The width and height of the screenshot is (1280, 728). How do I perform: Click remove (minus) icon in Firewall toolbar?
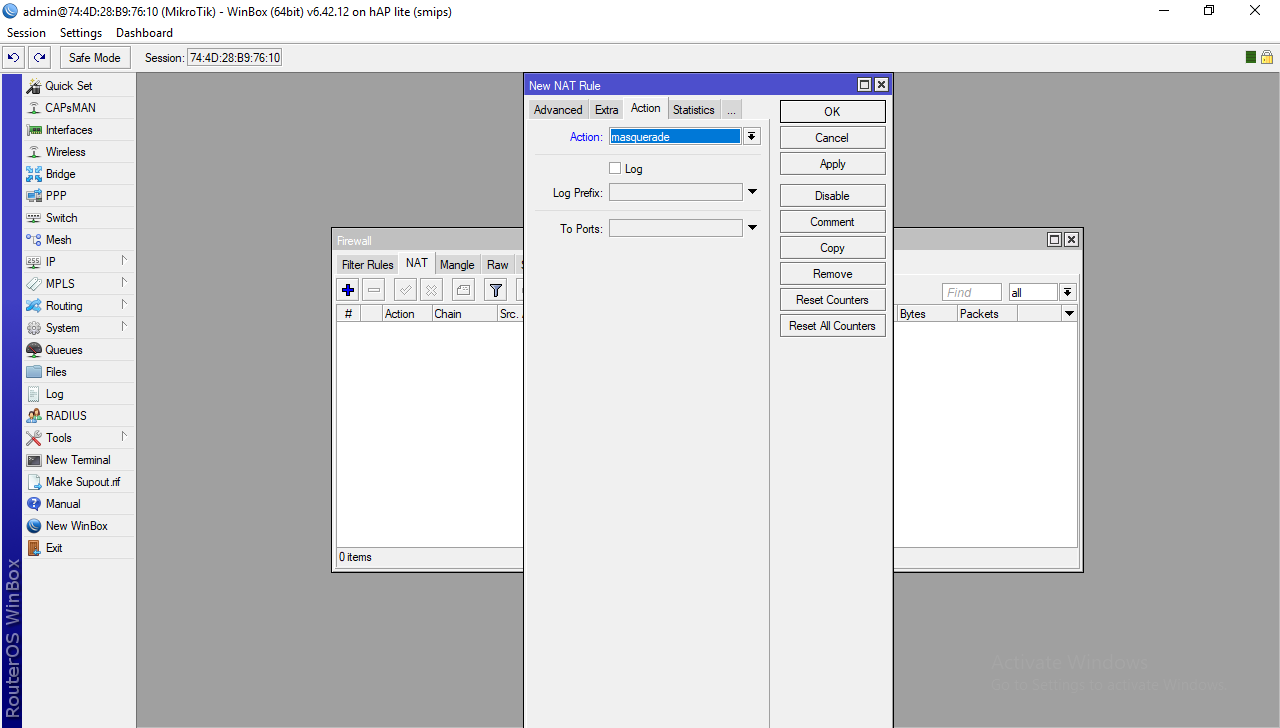pyautogui.click(x=373, y=290)
